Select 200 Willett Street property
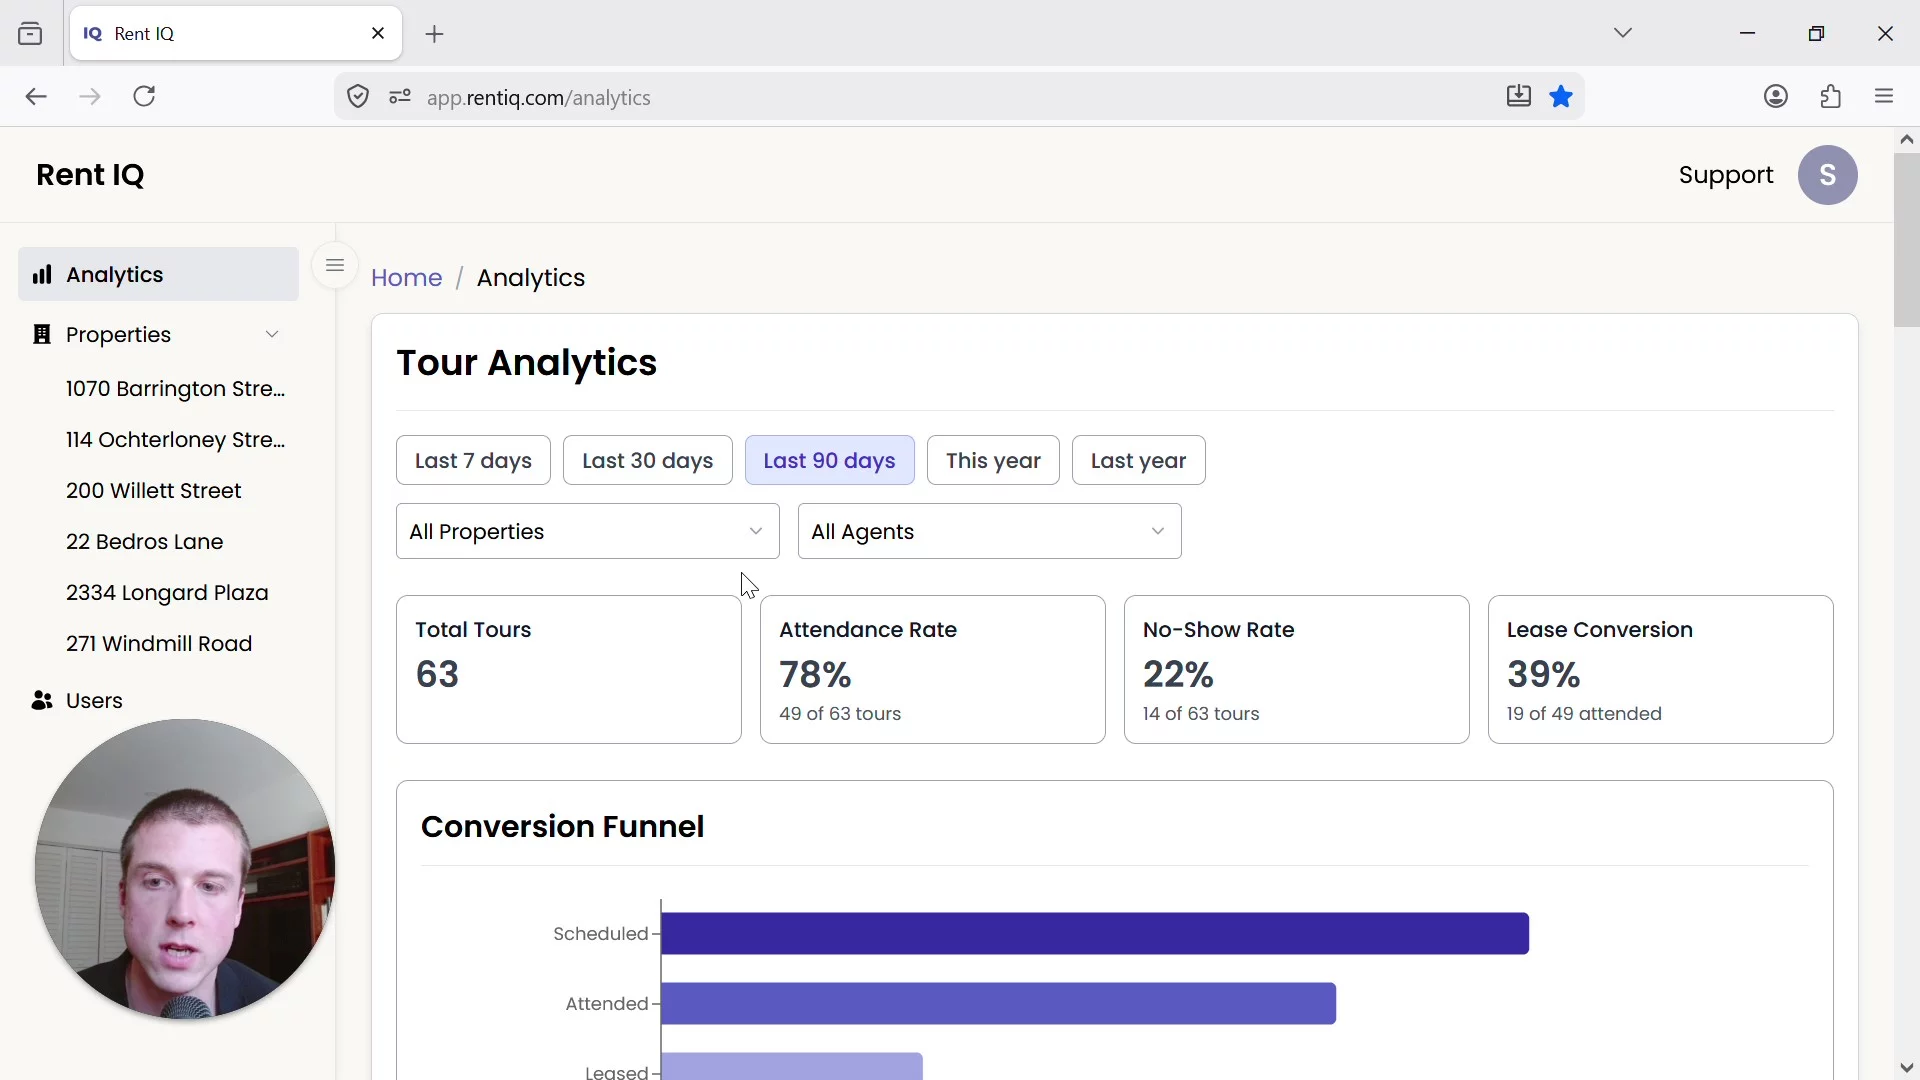This screenshot has width=1920, height=1080. [x=154, y=491]
